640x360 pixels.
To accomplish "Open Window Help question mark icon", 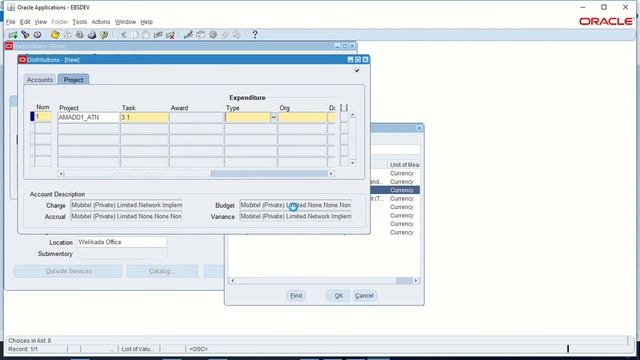I will click(255, 35).
